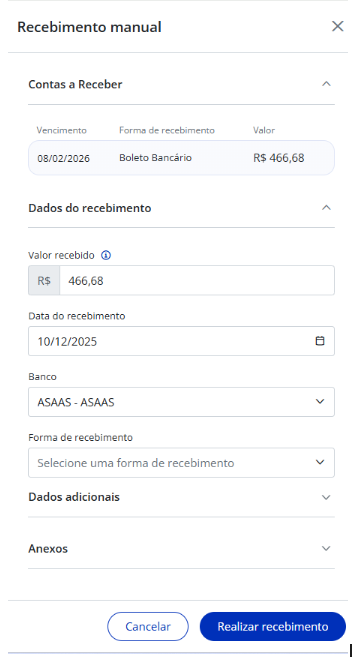
Task: Collapse Contas a Receber using its chevron
Action: click(x=326, y=84)
